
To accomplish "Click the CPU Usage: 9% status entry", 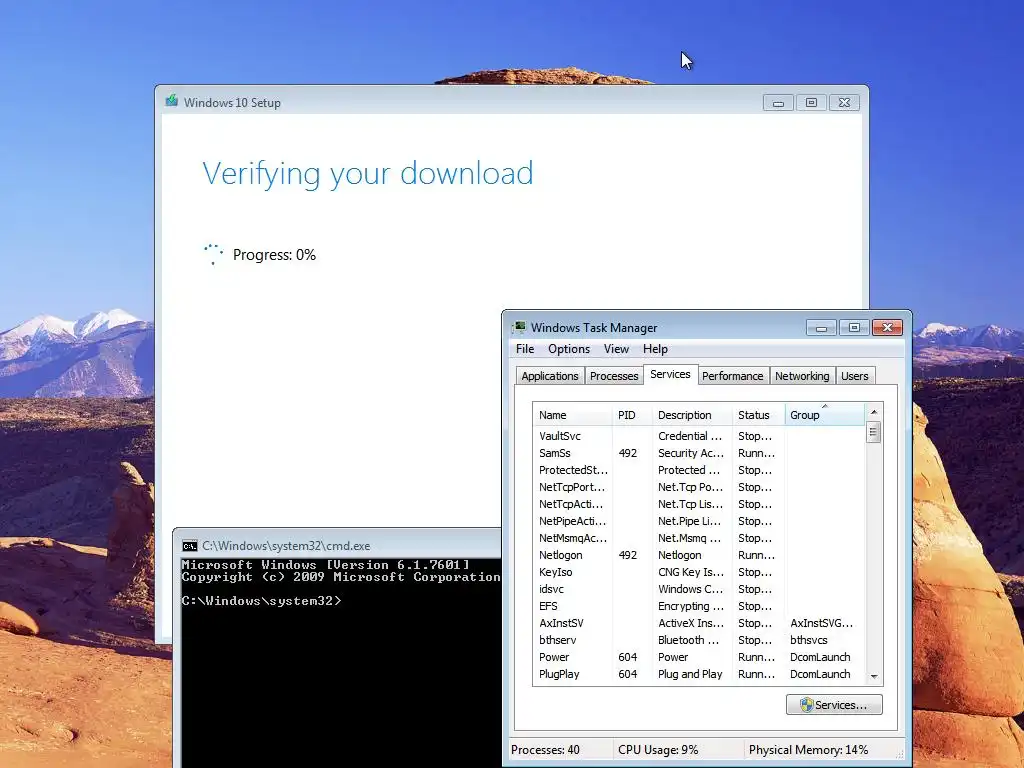I will coord(658,750).
